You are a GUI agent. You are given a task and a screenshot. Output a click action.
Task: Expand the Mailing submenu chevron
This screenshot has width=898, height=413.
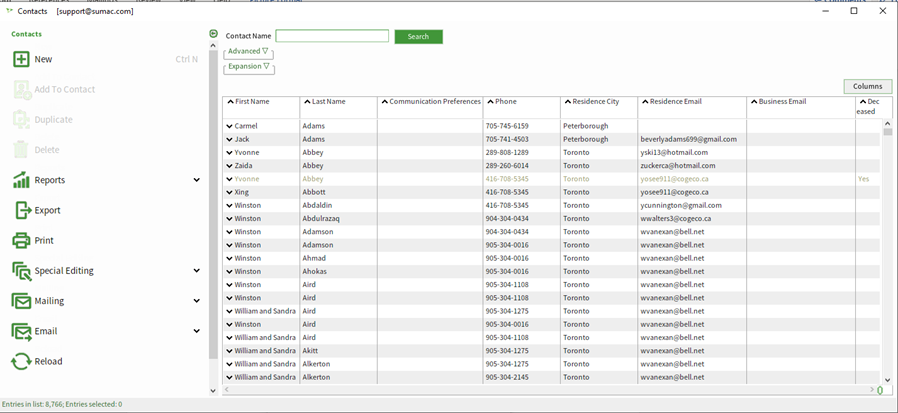point(196,301)
